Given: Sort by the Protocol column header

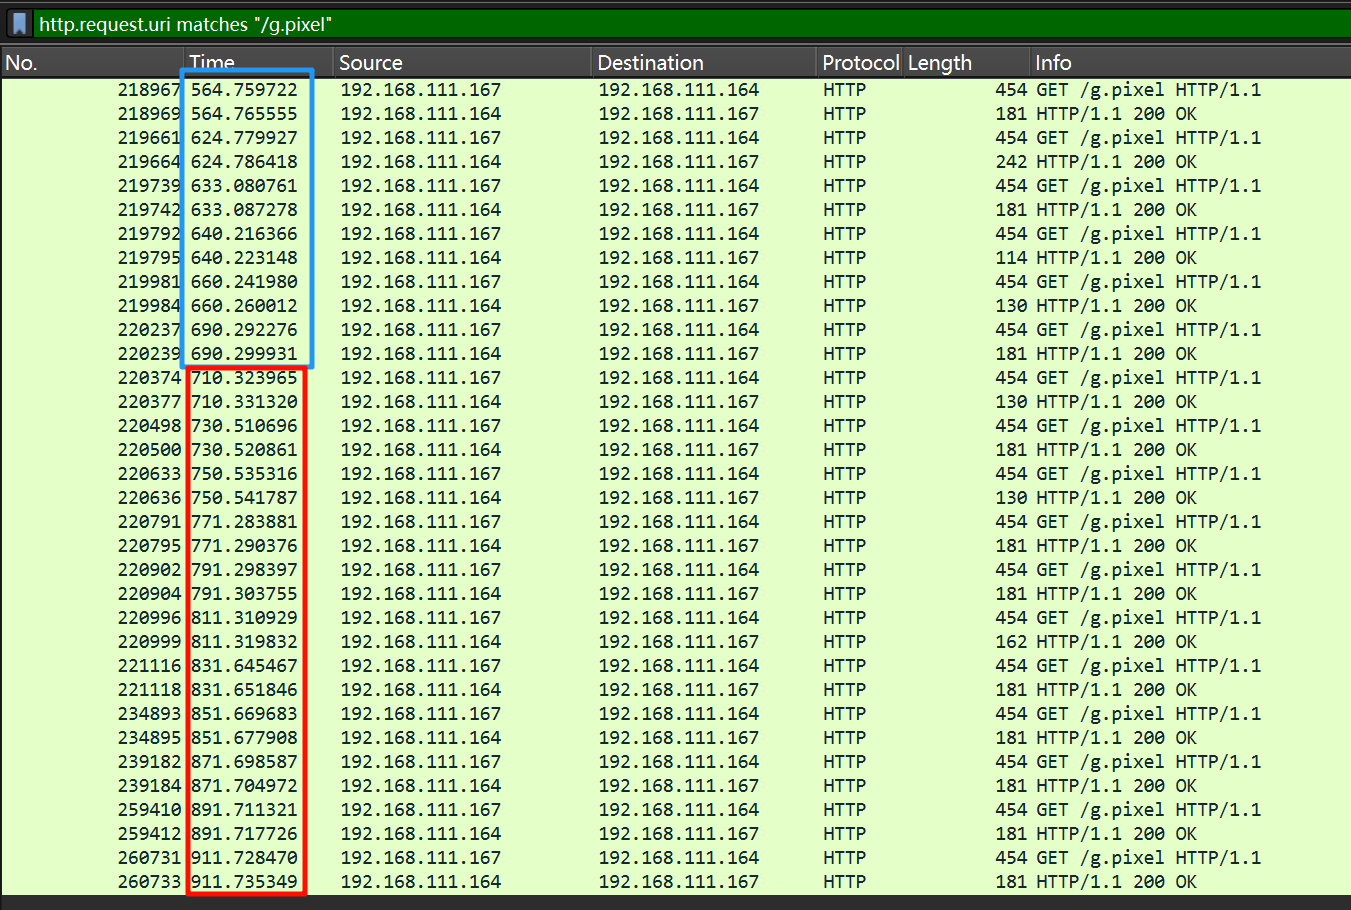Looking at the screenshot, I should click(859, 62).
